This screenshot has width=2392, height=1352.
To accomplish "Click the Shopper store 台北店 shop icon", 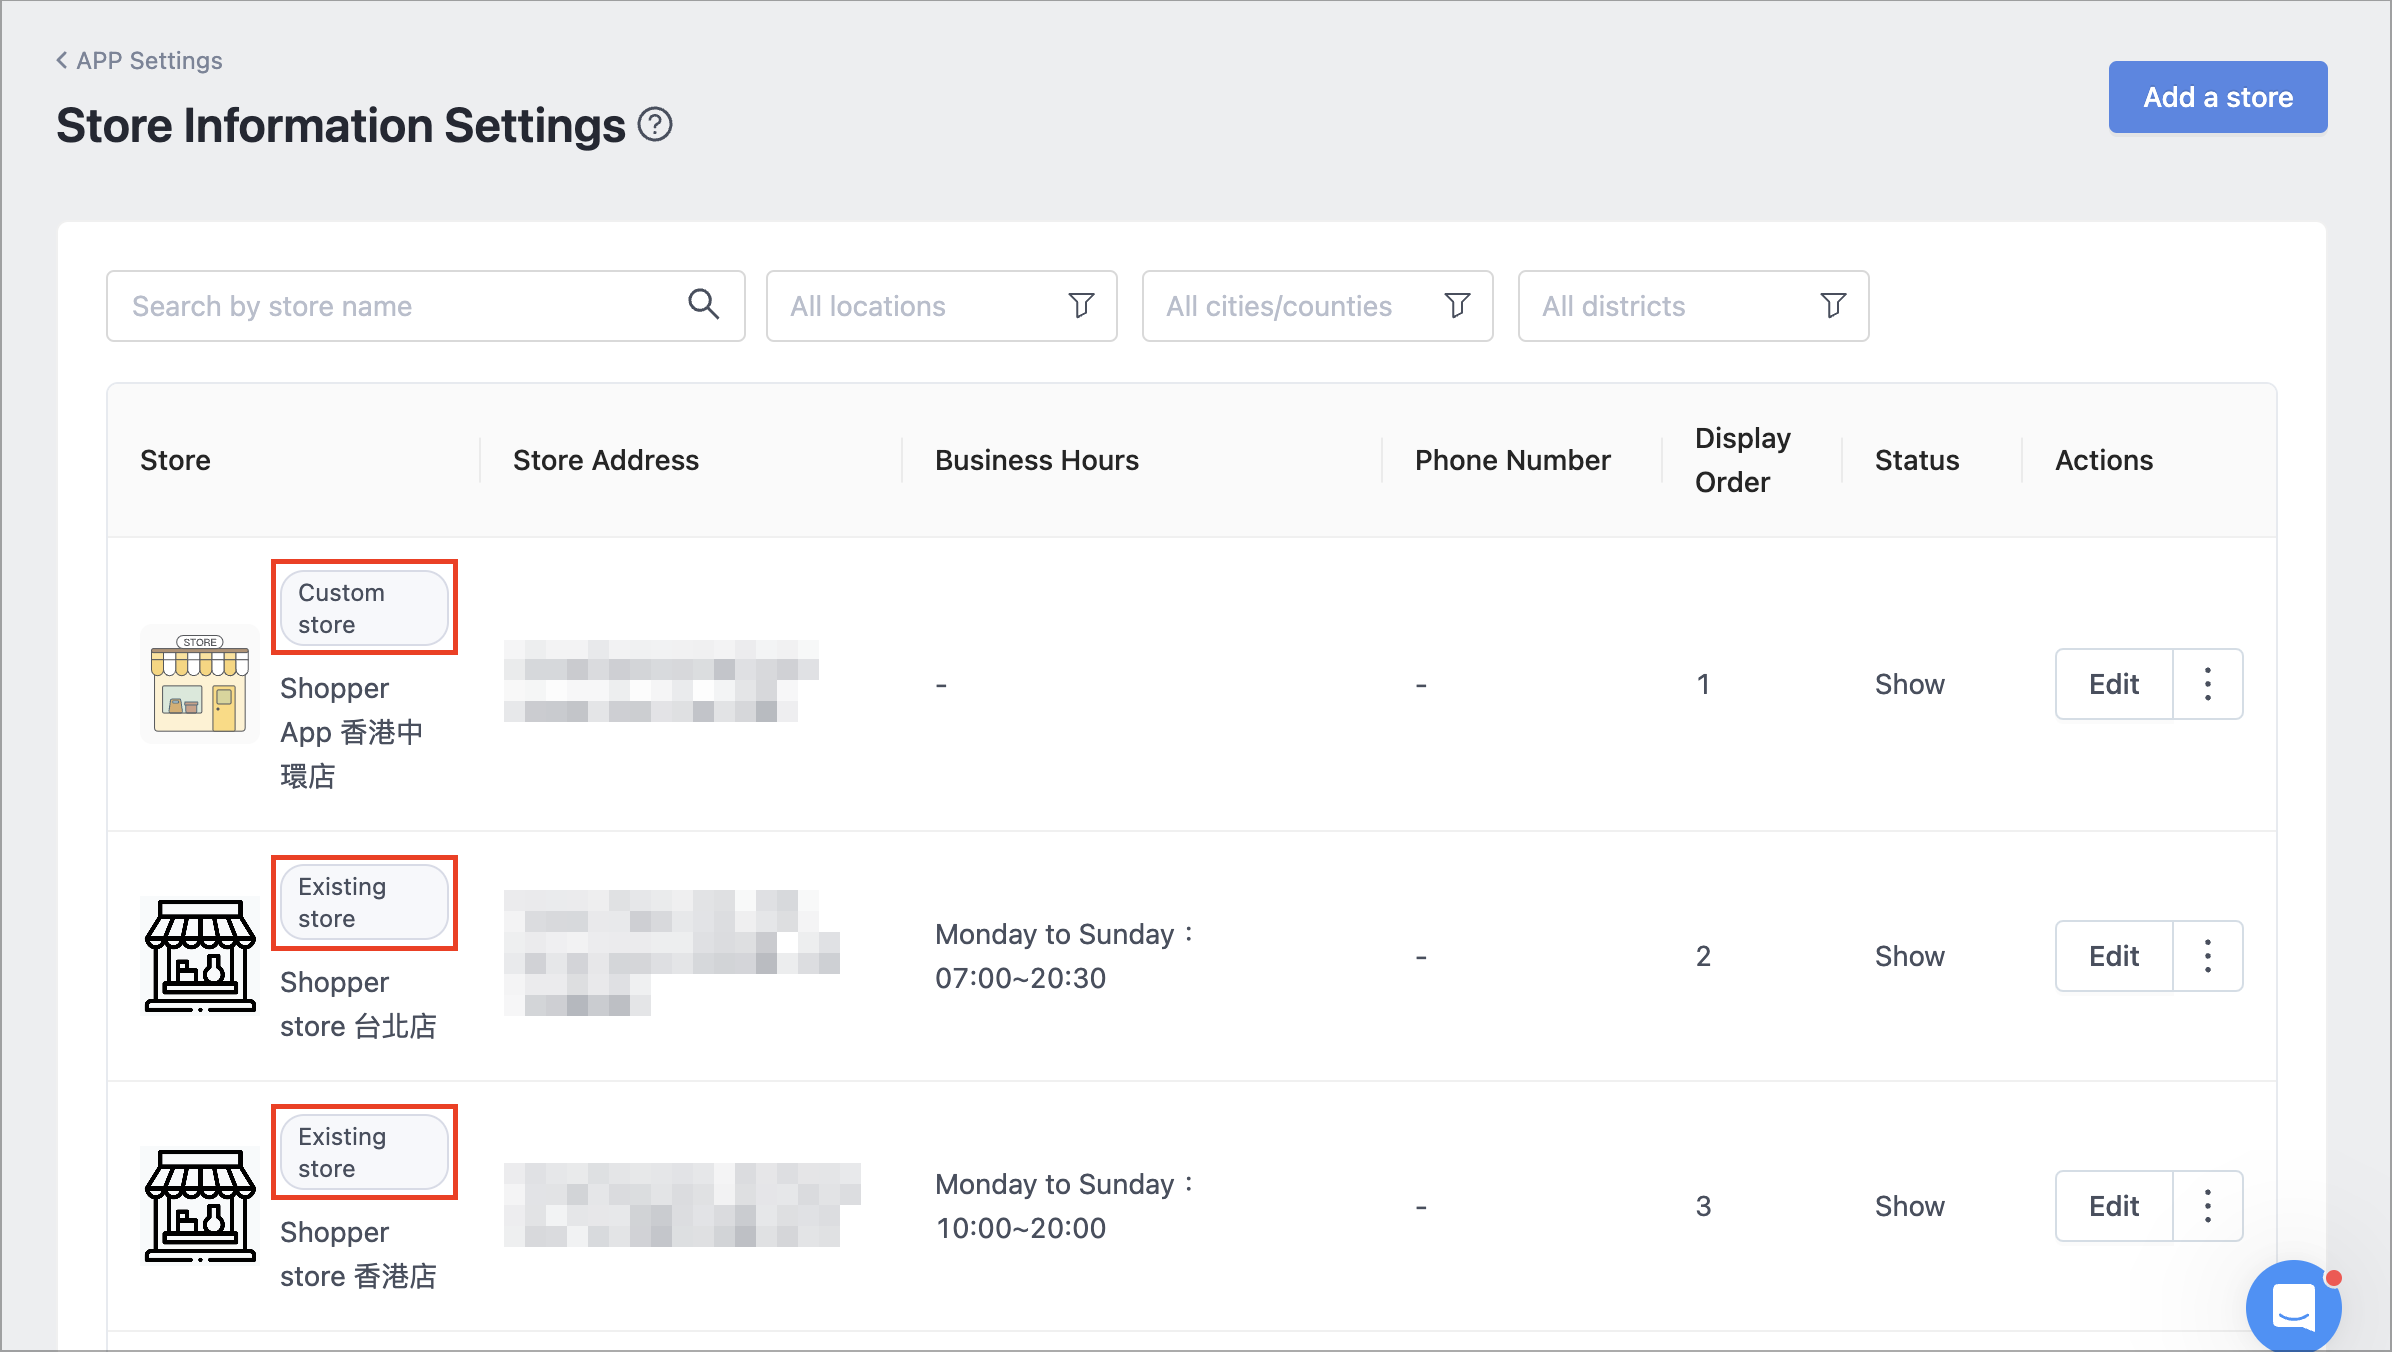I will 200,956.
